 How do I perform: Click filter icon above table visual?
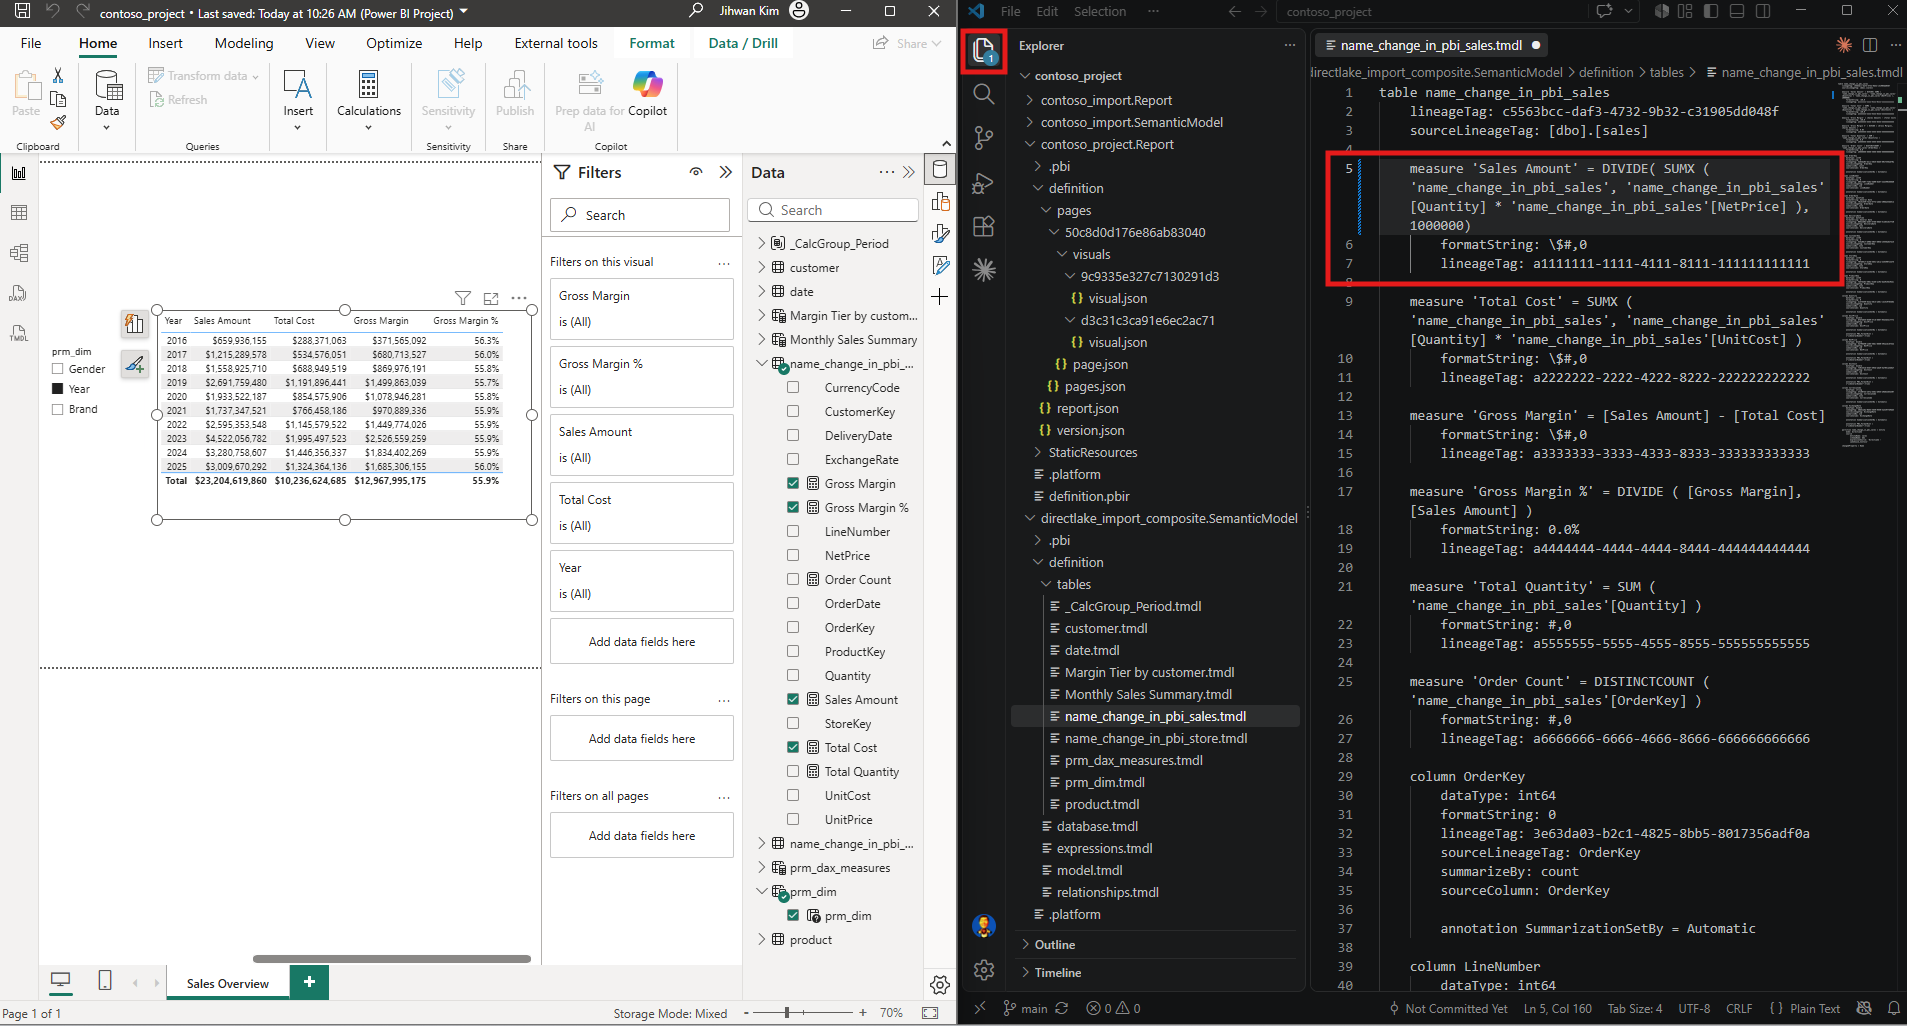462,298
